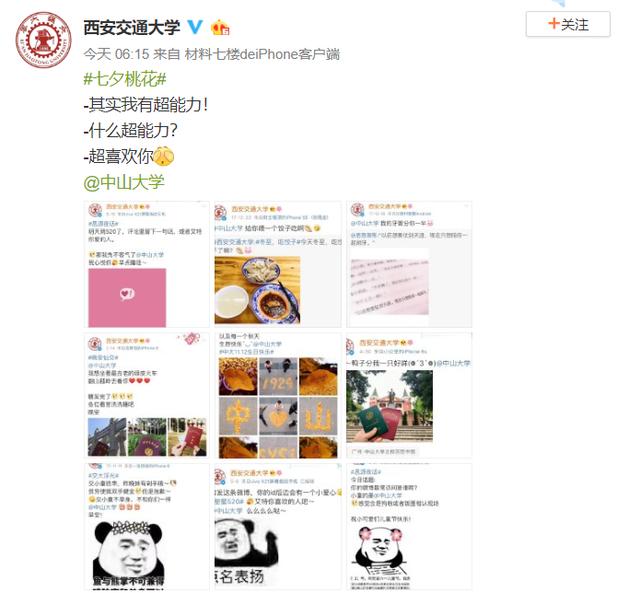Screen dimensions: 640x593
Task: Click the 材料七楼deiPhone客户端 source link
Action: (262, 54)
